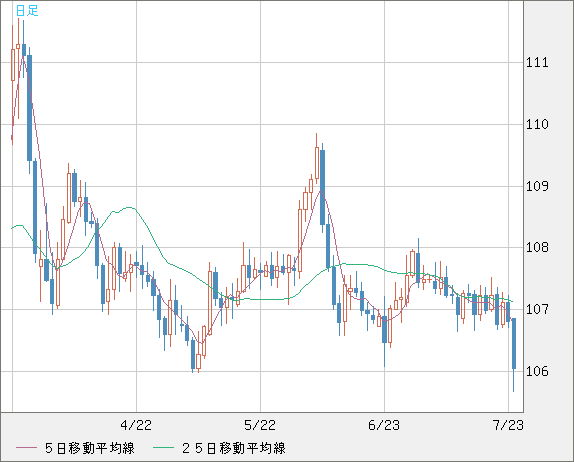Select the 108 price axis label
This screenshot has height=462, width=574.
click(537, 248)
